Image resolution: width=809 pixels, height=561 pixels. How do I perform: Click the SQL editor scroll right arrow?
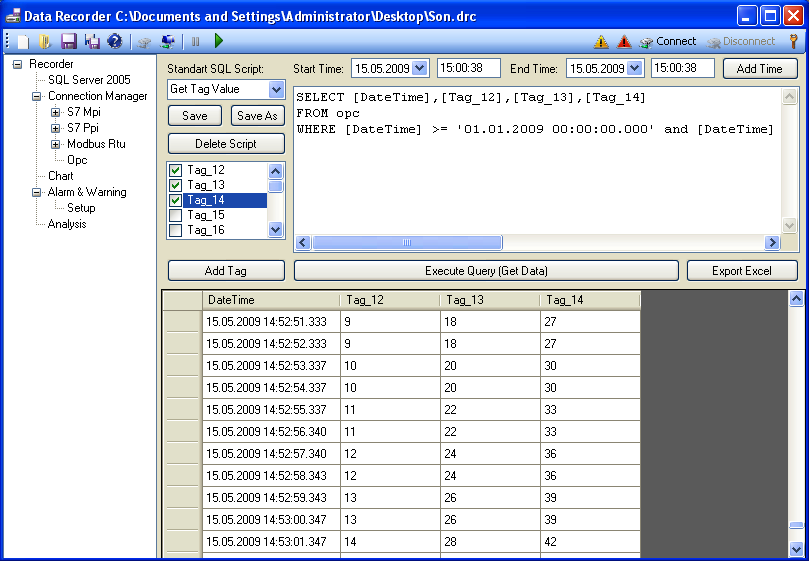click(x=772, y=242)
